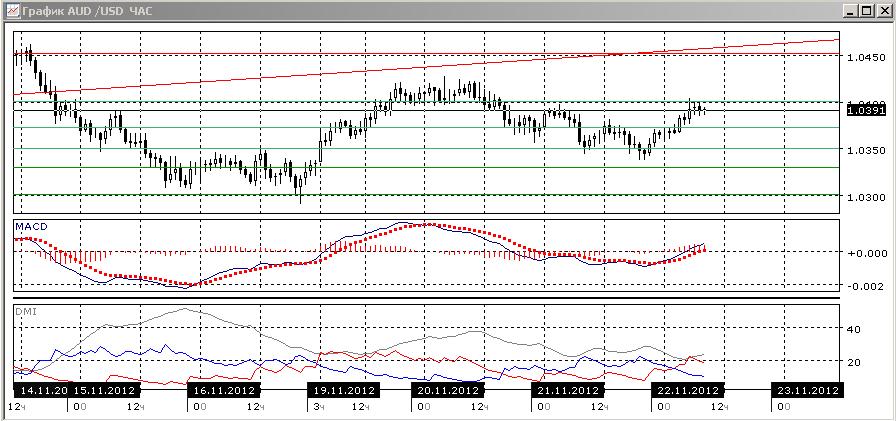Click the current price label 1.0391
896x421 pixels.
[x=866, y=110]
